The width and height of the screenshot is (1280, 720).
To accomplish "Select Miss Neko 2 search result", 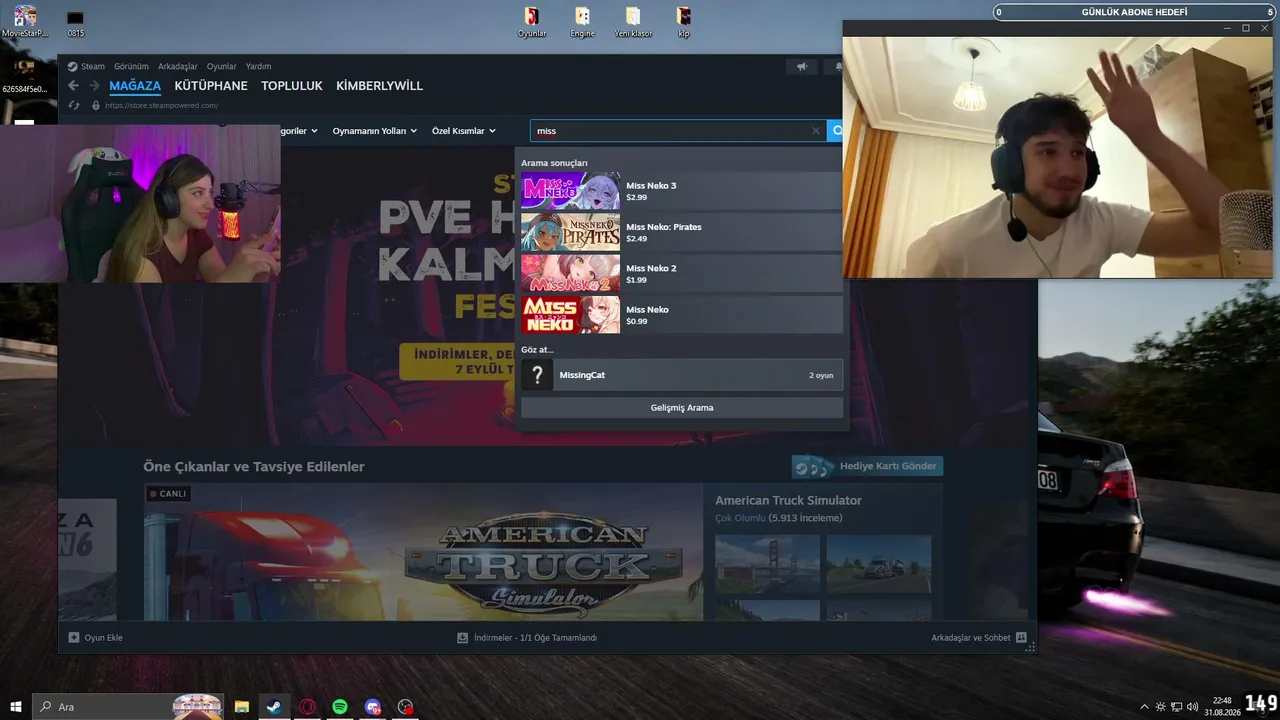I will [682, 273].
